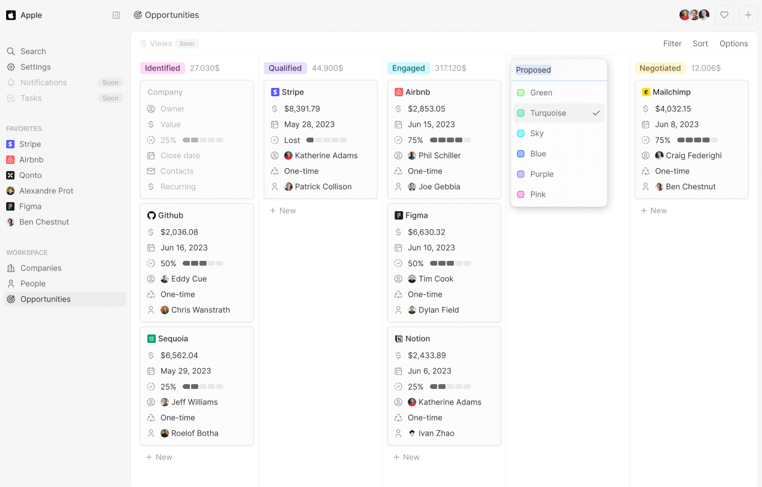Select Green color option
The width and height of the screenshot is (762, 487).
pos(559,92)
